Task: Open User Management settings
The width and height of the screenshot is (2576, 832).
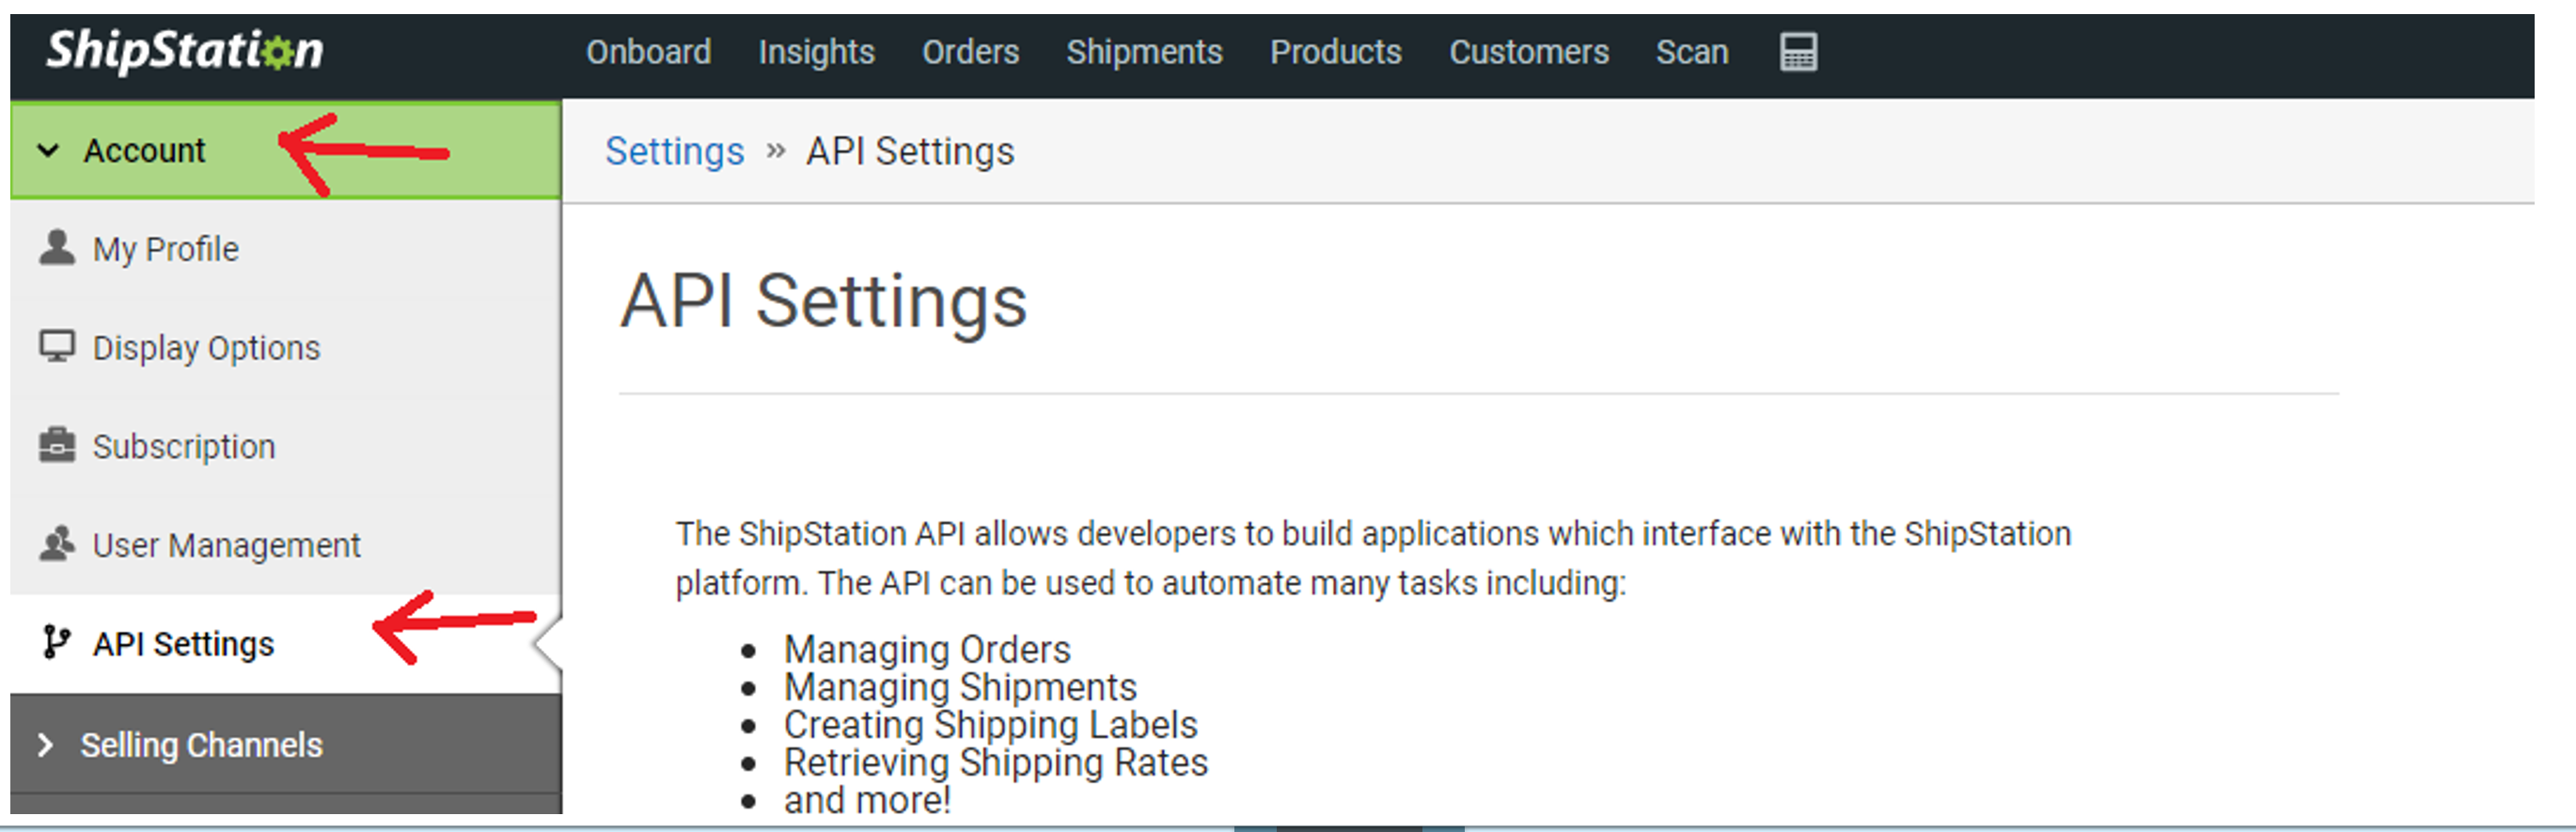Action: pos(285,546)
